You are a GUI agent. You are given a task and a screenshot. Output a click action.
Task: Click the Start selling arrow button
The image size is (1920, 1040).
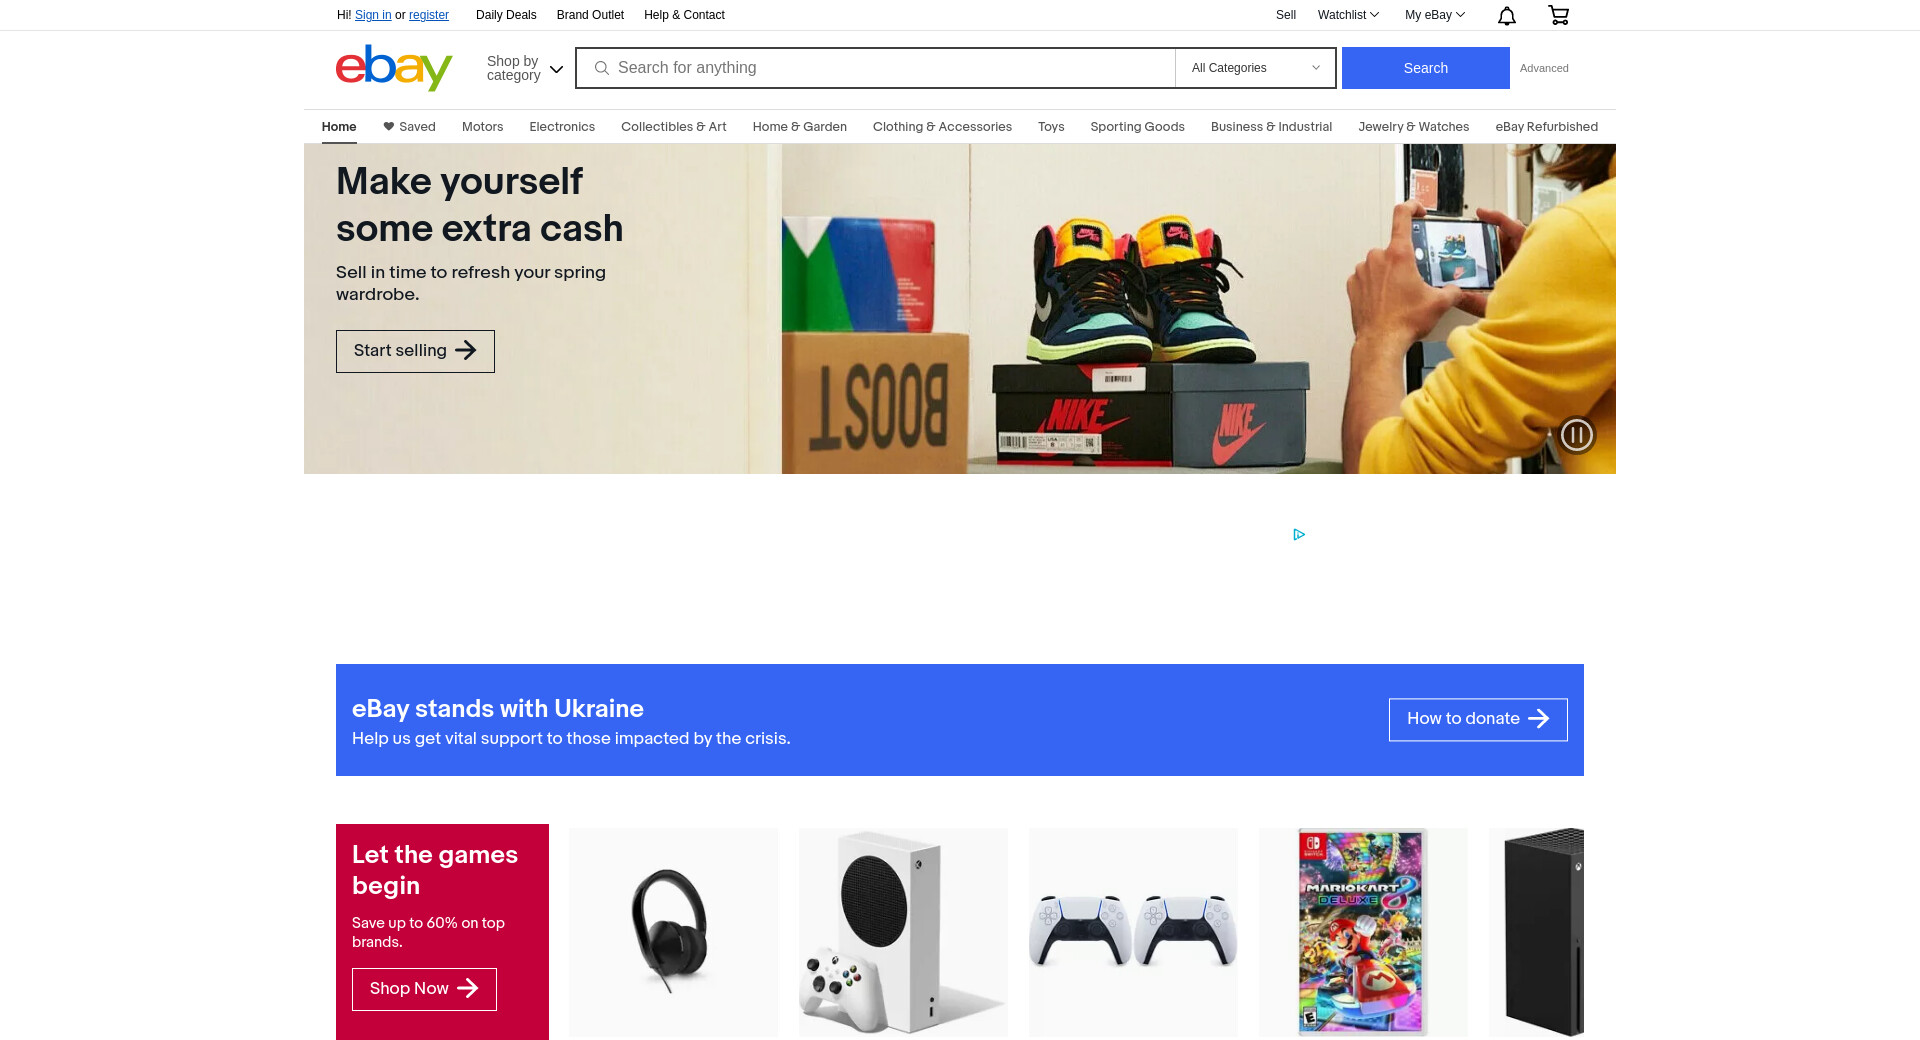click(x=415, y=351)
